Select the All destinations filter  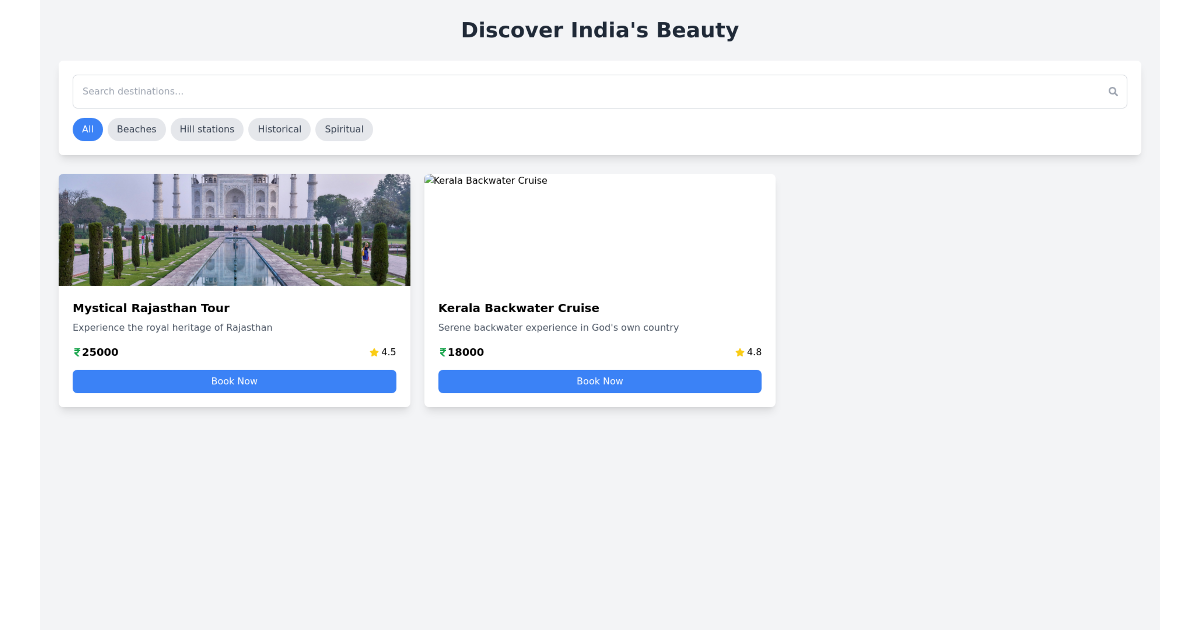coord(87,129)
